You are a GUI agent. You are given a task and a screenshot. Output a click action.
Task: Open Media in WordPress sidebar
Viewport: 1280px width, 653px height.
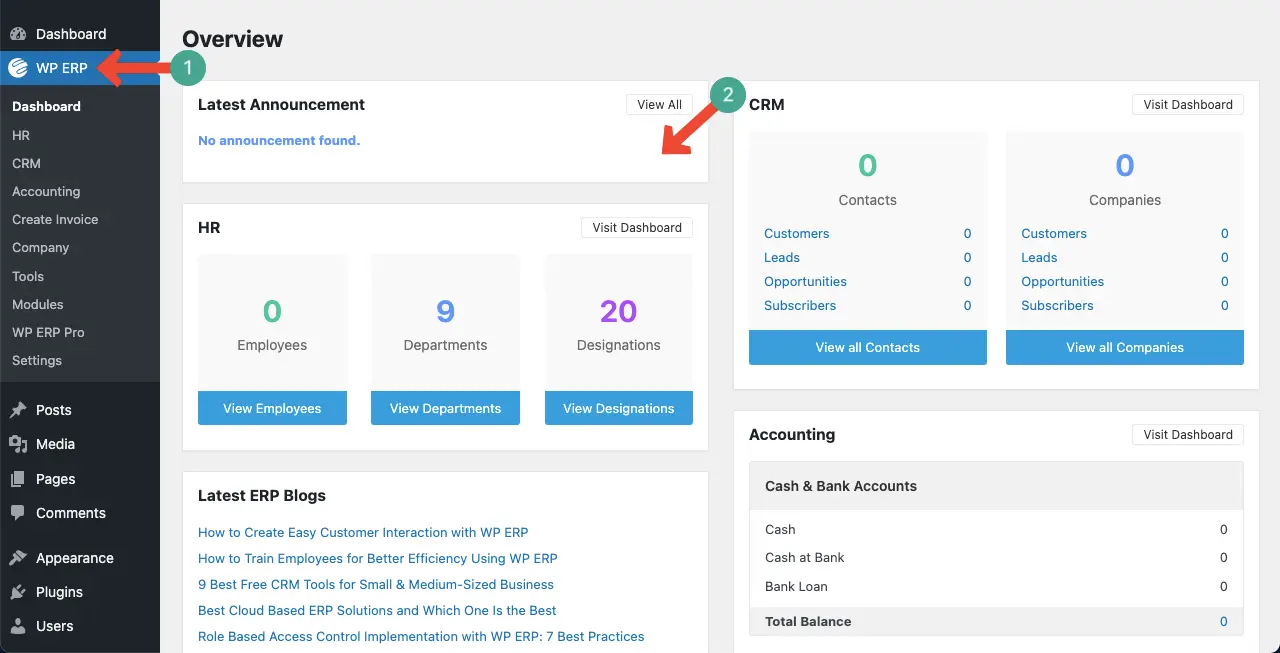tap(56, 444)
